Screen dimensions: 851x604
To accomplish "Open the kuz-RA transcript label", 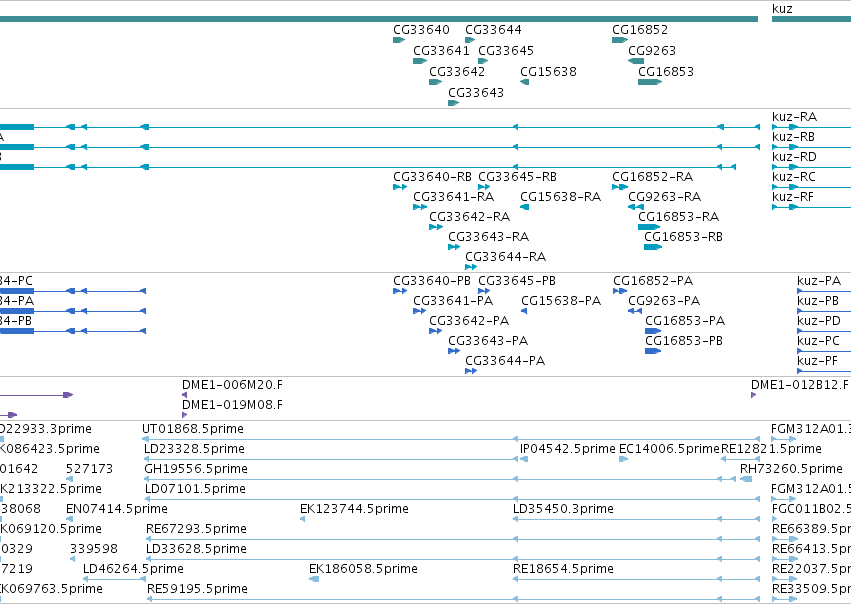I will coord(795,117).
